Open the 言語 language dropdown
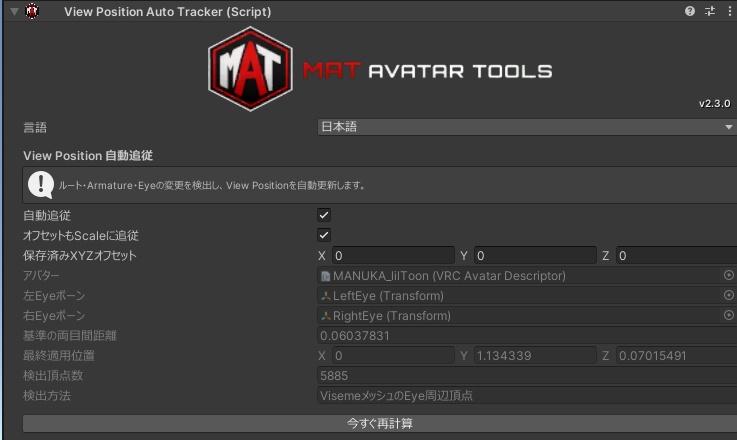 [527, 127]
